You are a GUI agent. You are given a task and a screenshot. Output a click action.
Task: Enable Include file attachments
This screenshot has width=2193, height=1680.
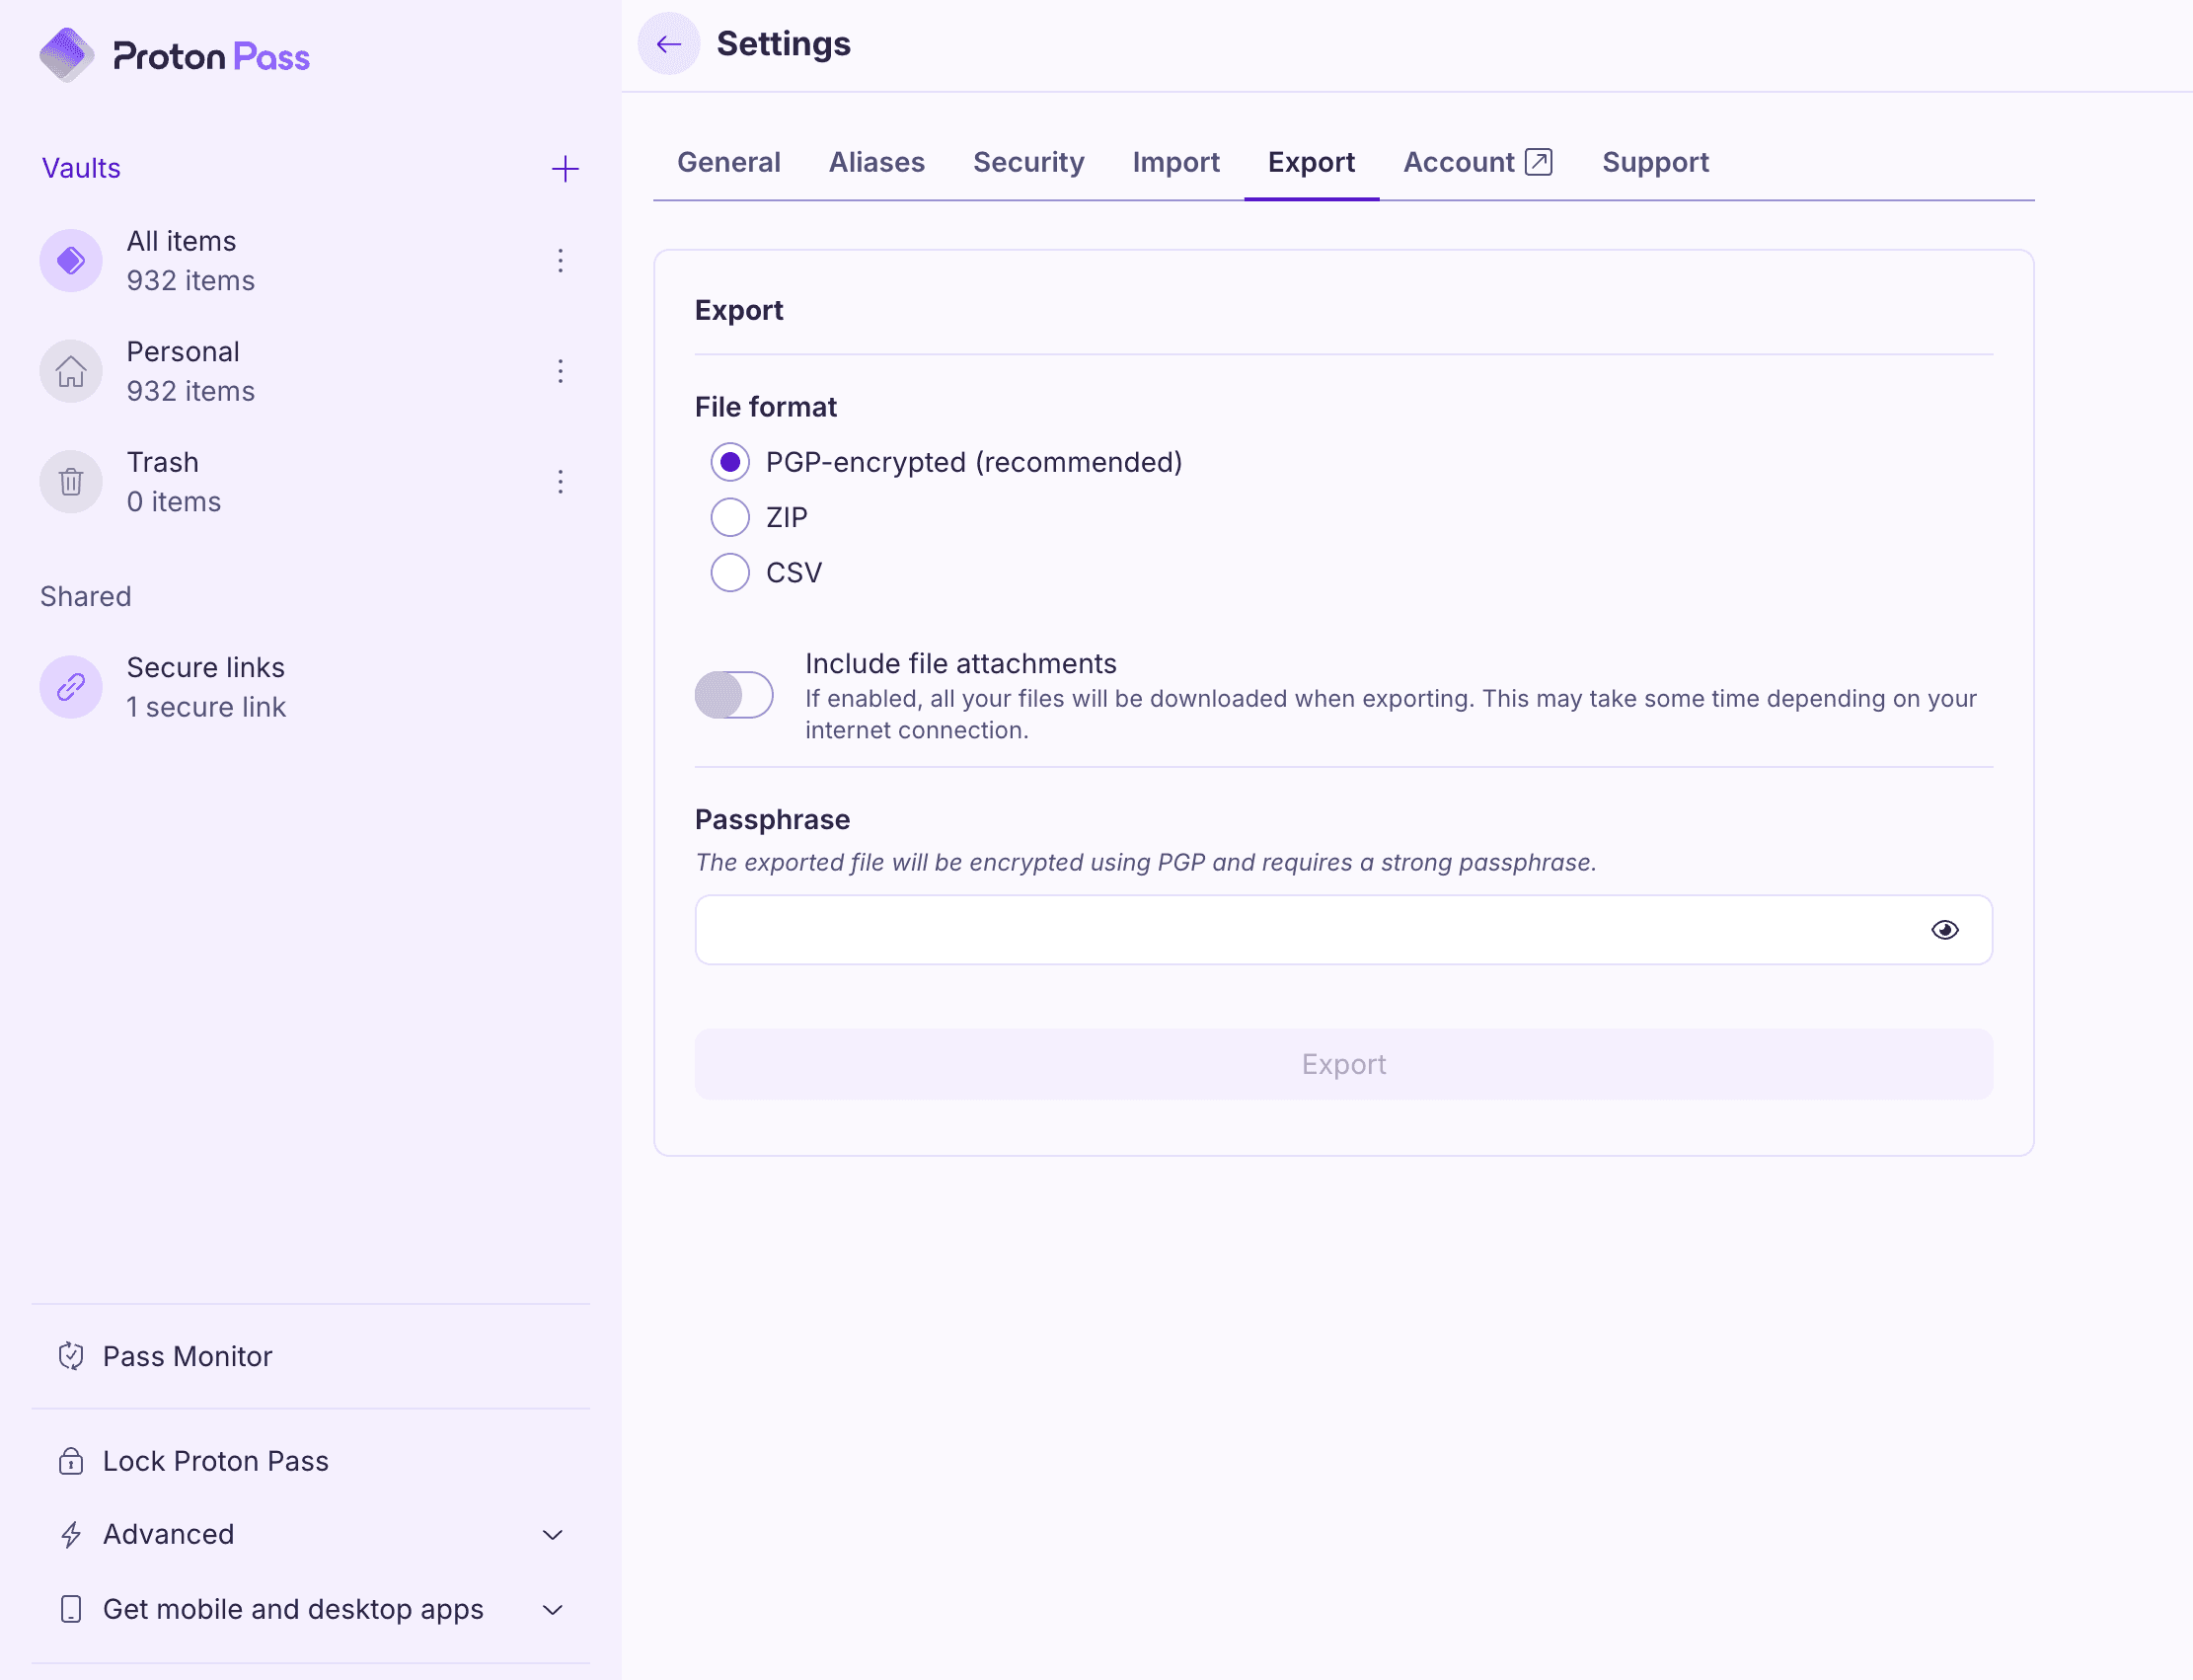pos(733,694)
